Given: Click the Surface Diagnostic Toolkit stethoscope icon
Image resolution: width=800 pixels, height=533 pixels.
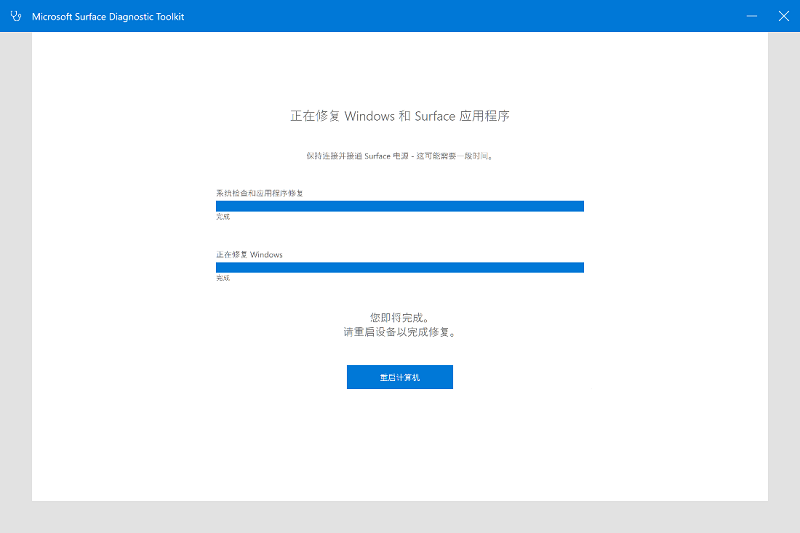Looking at the screenshot, I should (x=16, y=16).
